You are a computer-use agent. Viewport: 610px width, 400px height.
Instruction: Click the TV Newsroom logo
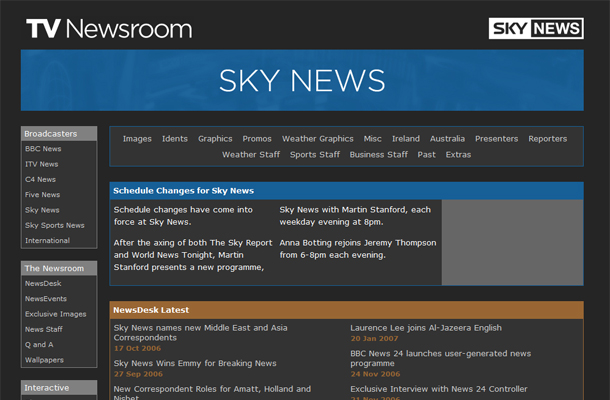point(109,29)
